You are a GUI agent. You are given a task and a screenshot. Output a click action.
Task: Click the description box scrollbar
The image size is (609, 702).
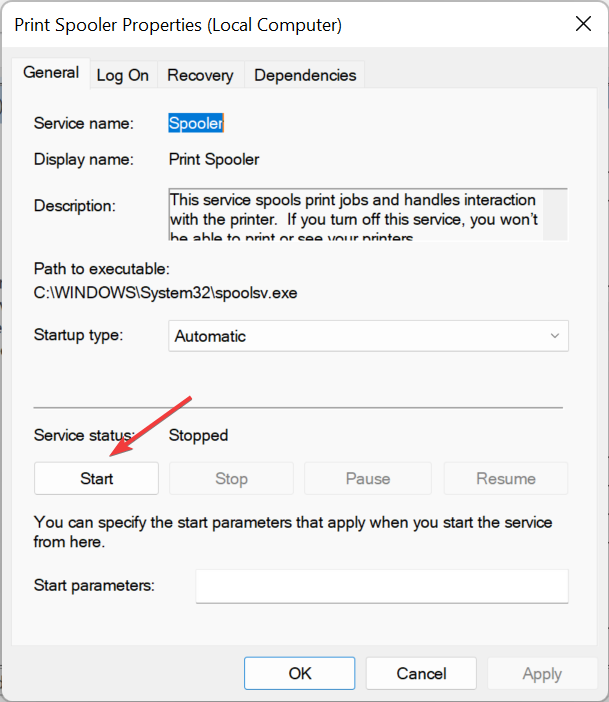tap(556, 214)
